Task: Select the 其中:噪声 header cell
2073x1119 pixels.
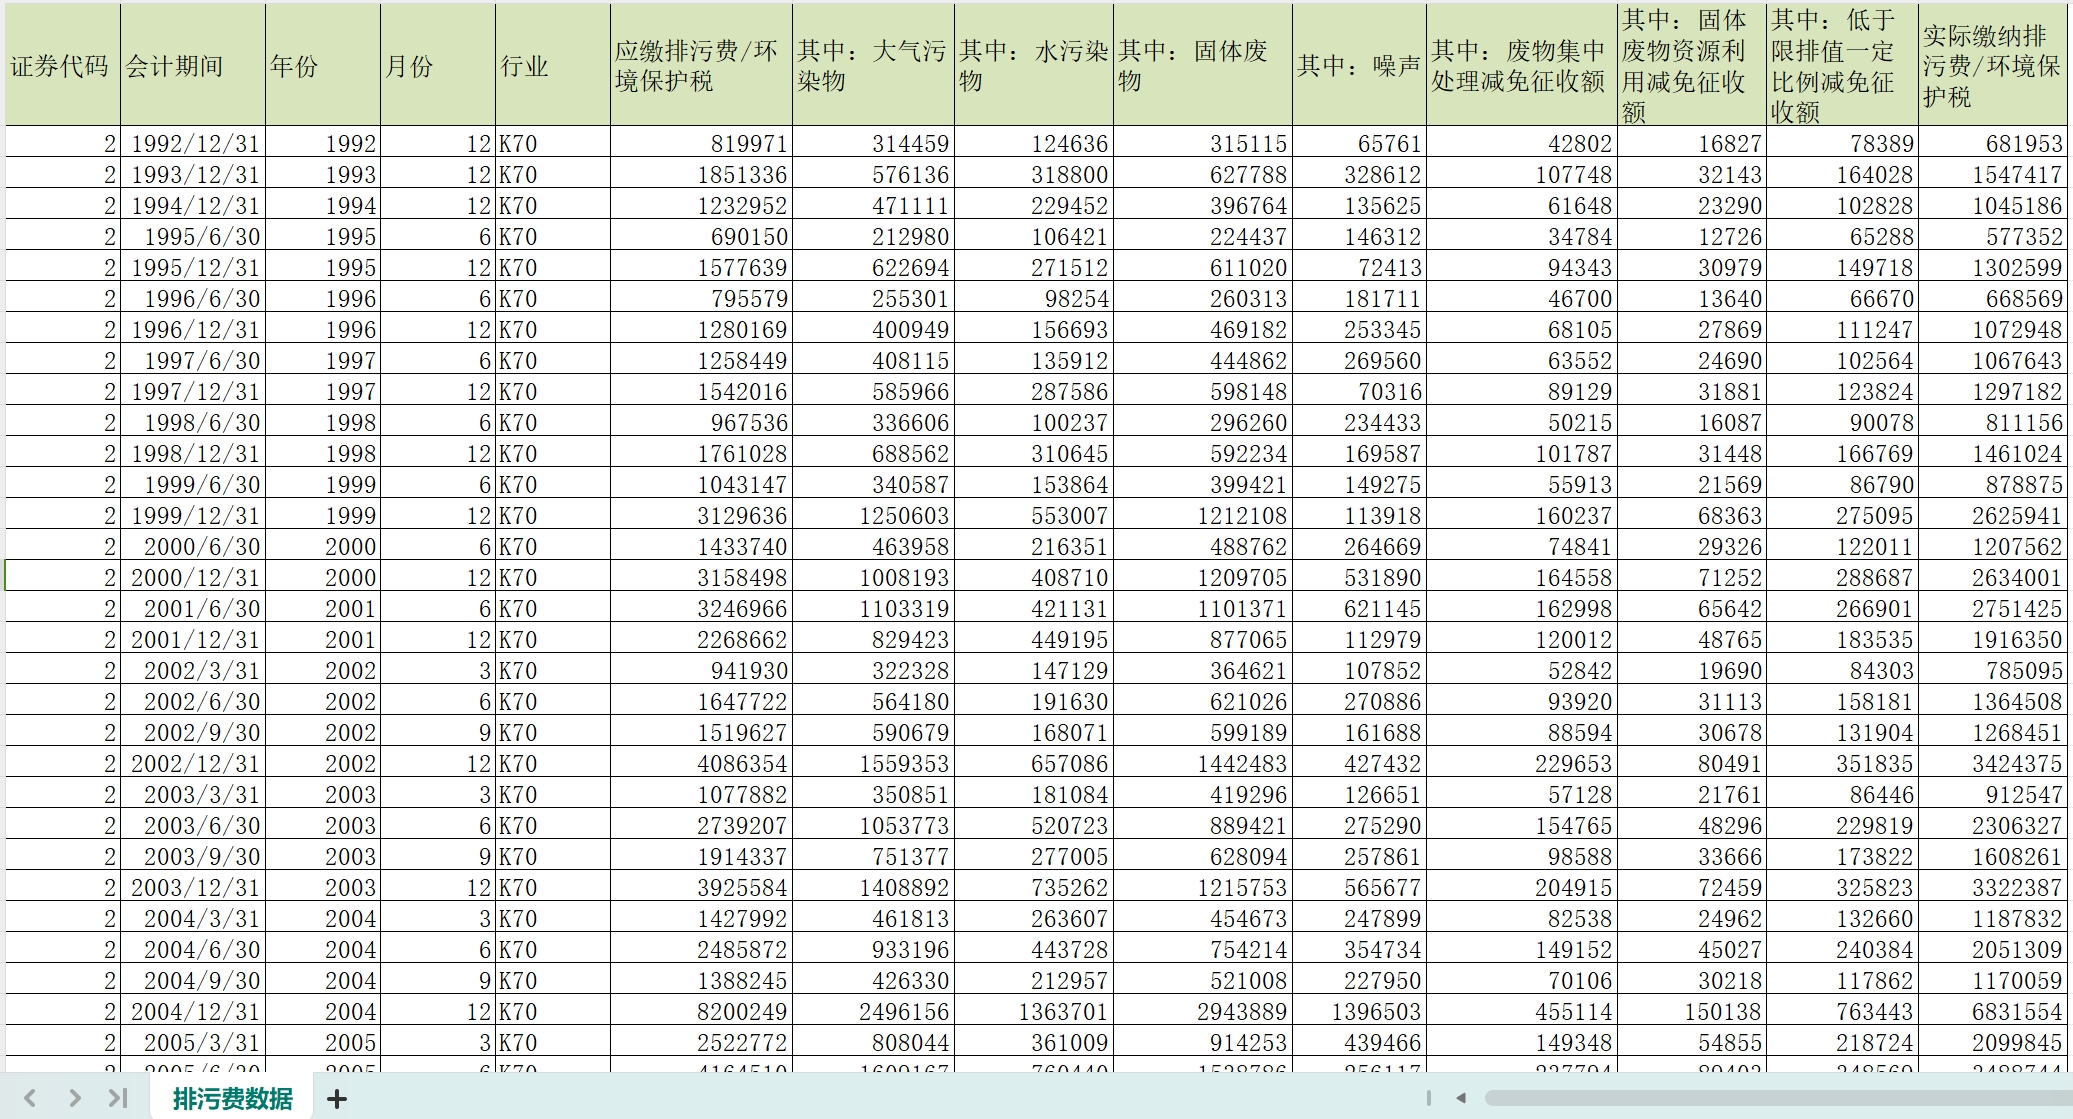Action: (x=1358, y=66)
